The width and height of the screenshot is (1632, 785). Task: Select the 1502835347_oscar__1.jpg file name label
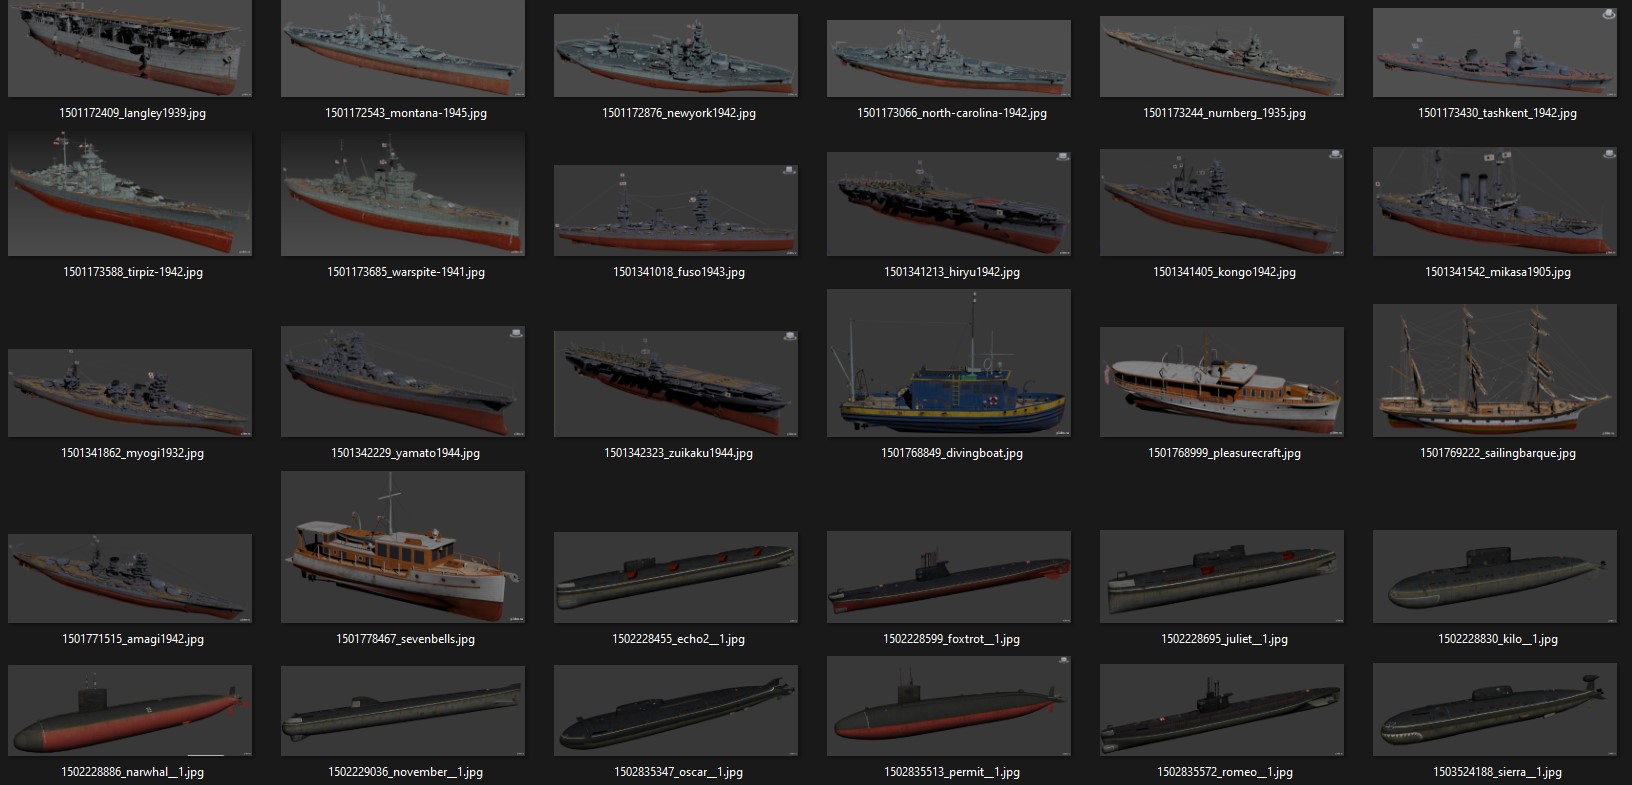coord(678,772)
